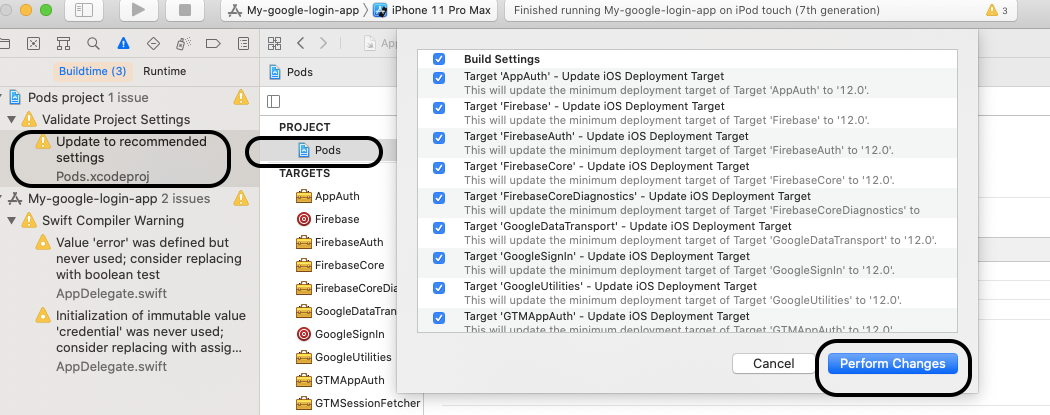The height and width of the screenshot is (415, 1050).
Task: Open the Find navigator magnifier icon
Action: click(93, 44)
